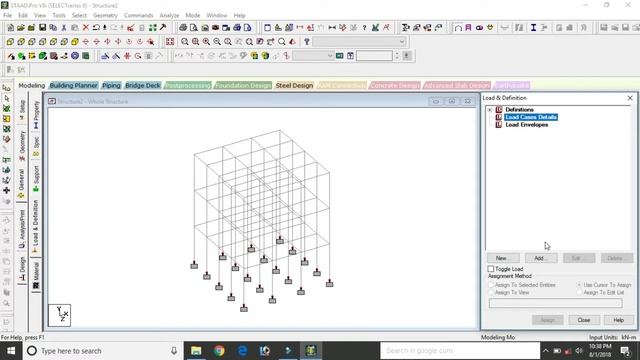Open the Analyze menu
This screenshot has height=360, width=640.
pos(169,15)
